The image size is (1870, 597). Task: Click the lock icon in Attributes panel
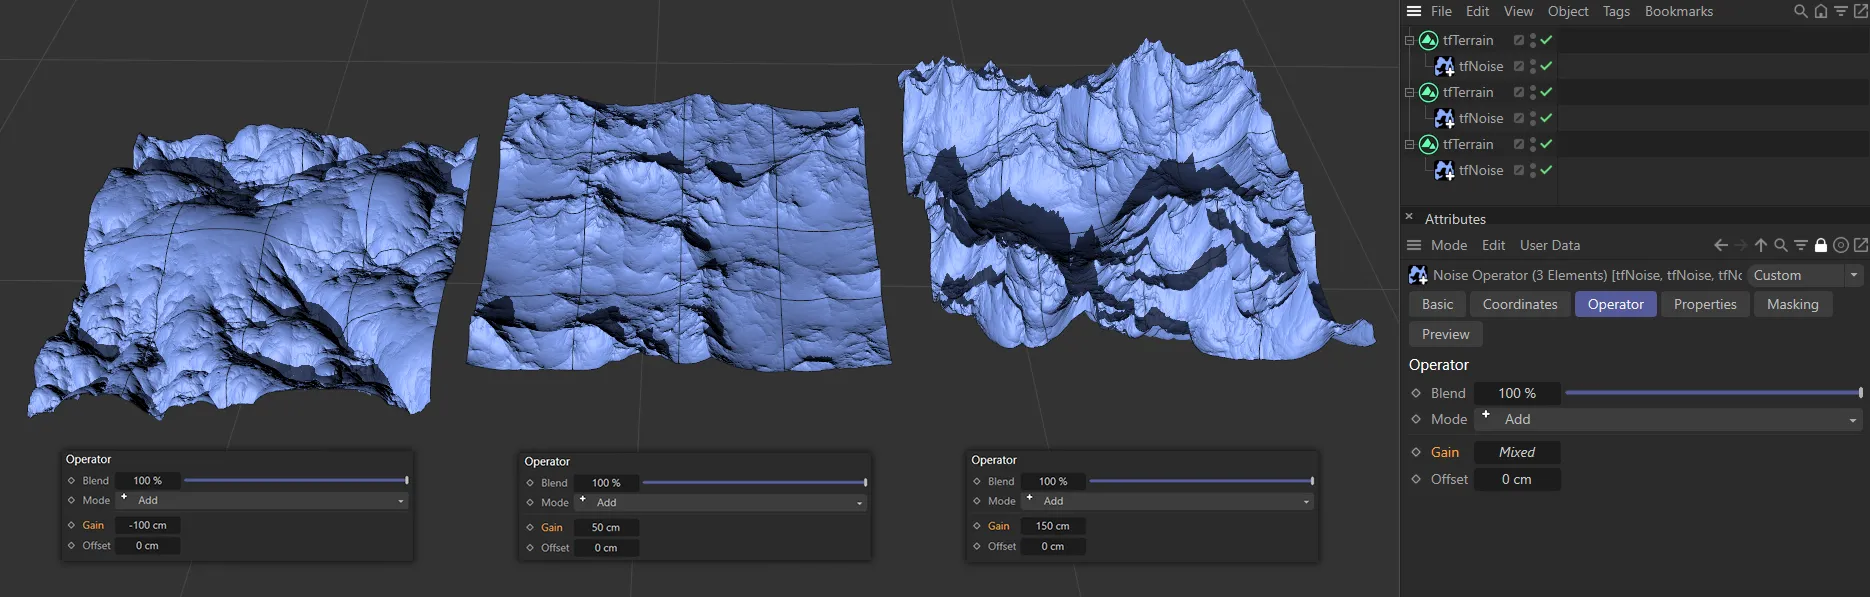tap(1821, 245)
